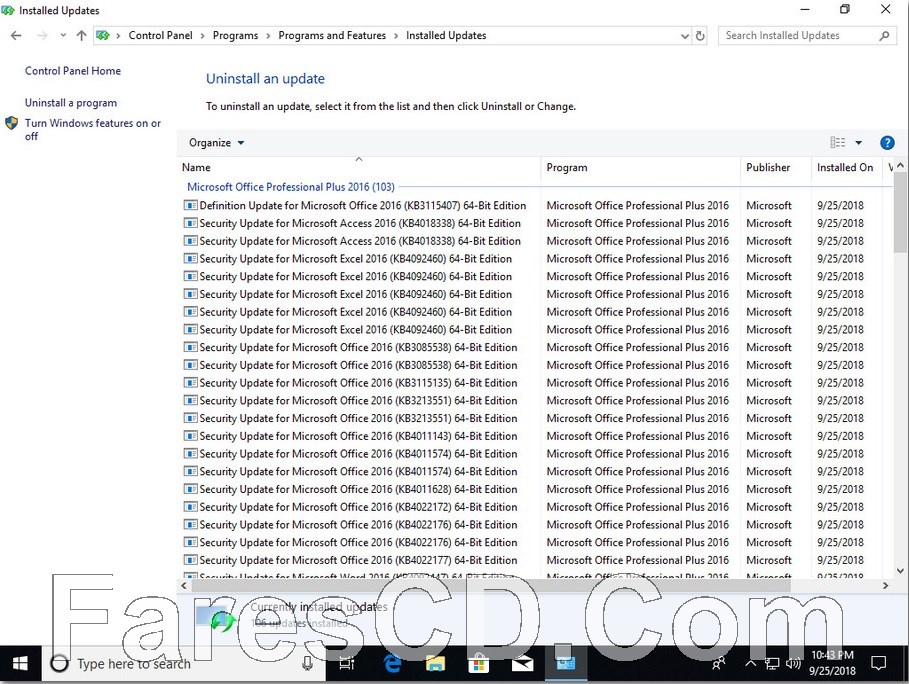
Task: Open File Explorer from taskbar
Action: (x=435, y=664)
